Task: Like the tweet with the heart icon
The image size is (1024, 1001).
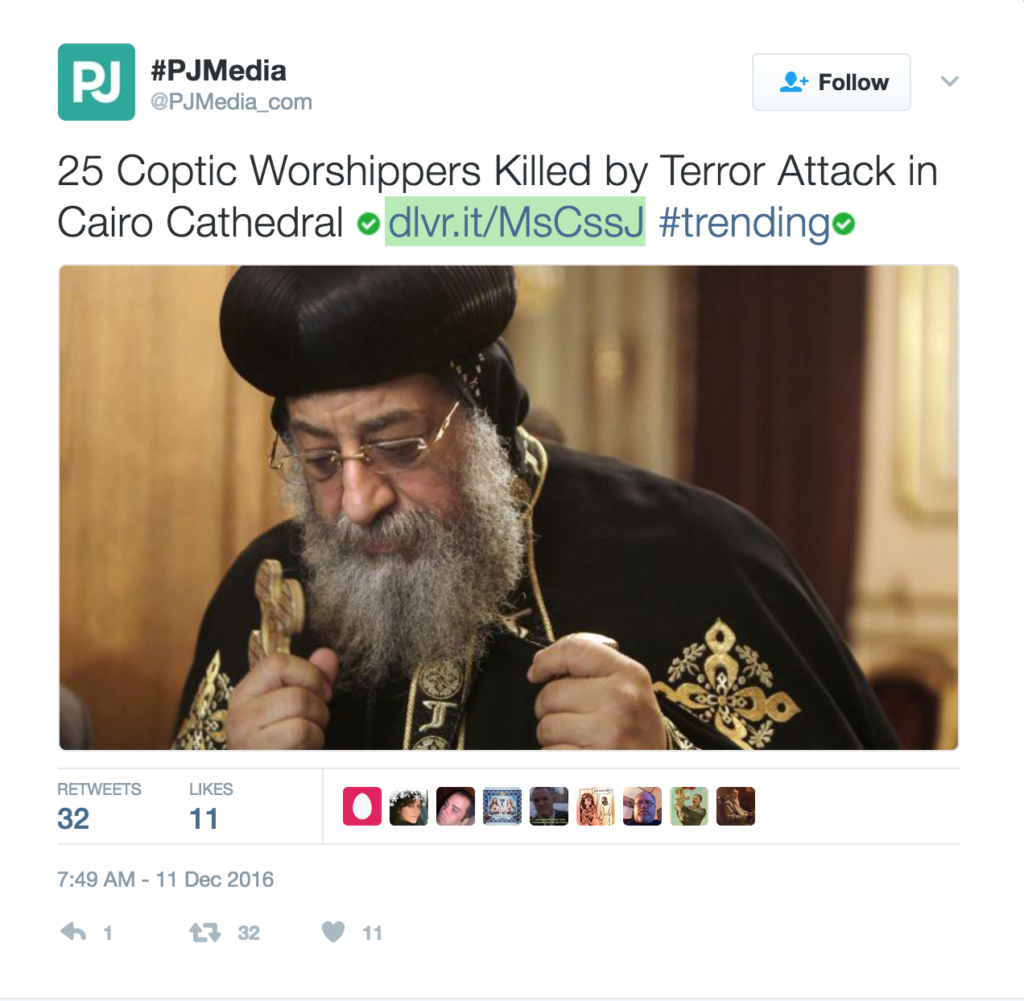Action: [x=333, y=932]
